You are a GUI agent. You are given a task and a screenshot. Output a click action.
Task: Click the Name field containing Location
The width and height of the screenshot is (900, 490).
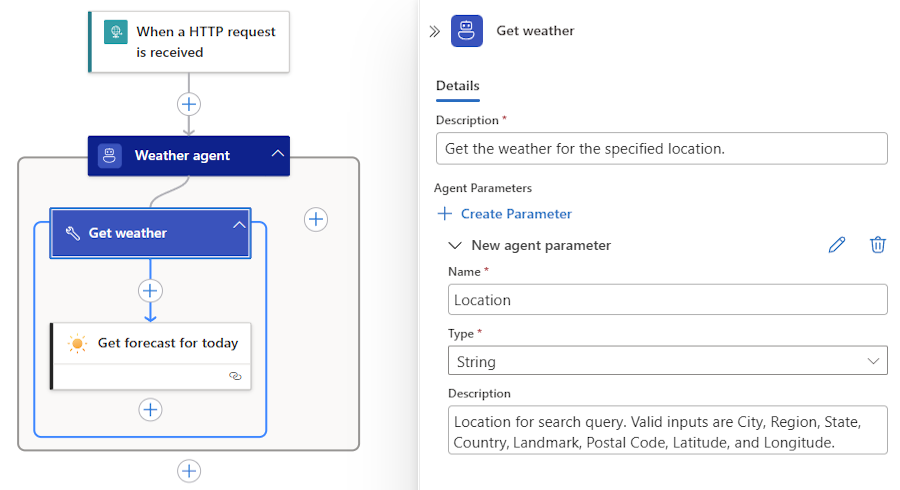point(668,300)
